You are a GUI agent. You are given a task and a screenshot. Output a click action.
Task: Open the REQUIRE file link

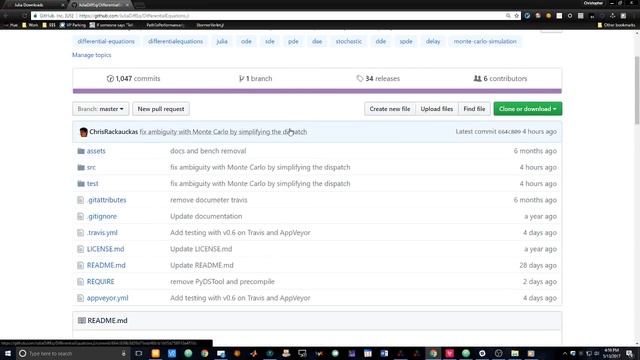tap(100, 282)
